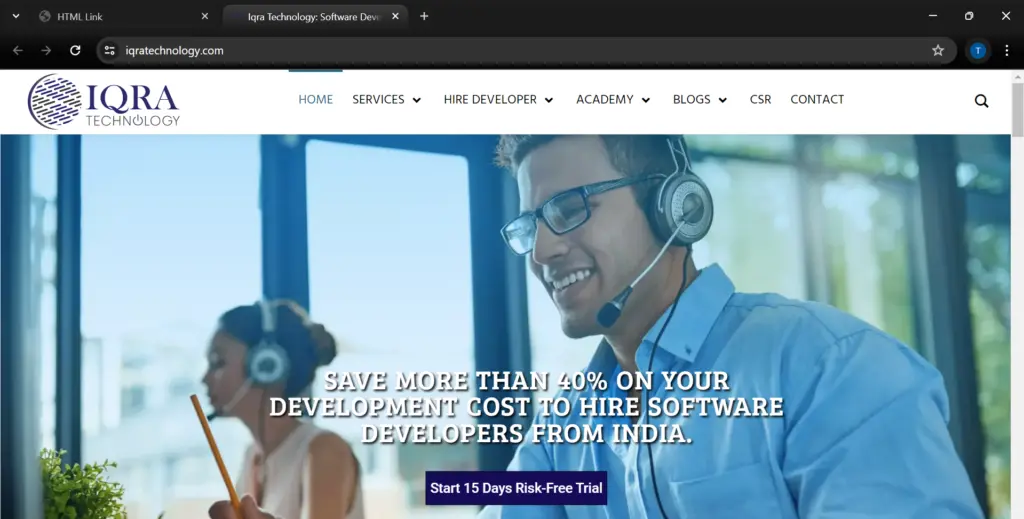Open the Chrome three-dot menu
Image resolution: width=1024 pixels, height=519 pixels.
(1006, 50)
